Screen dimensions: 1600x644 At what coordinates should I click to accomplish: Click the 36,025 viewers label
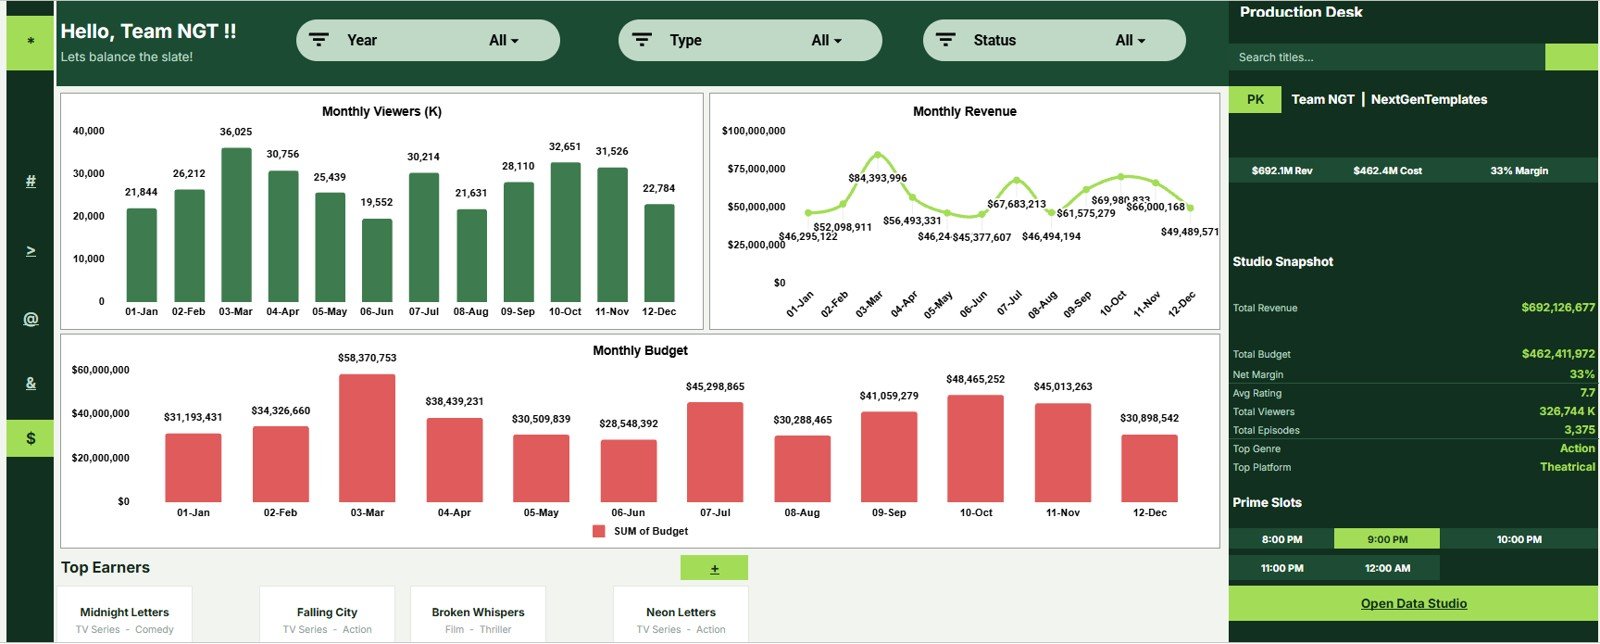[236, 132]
